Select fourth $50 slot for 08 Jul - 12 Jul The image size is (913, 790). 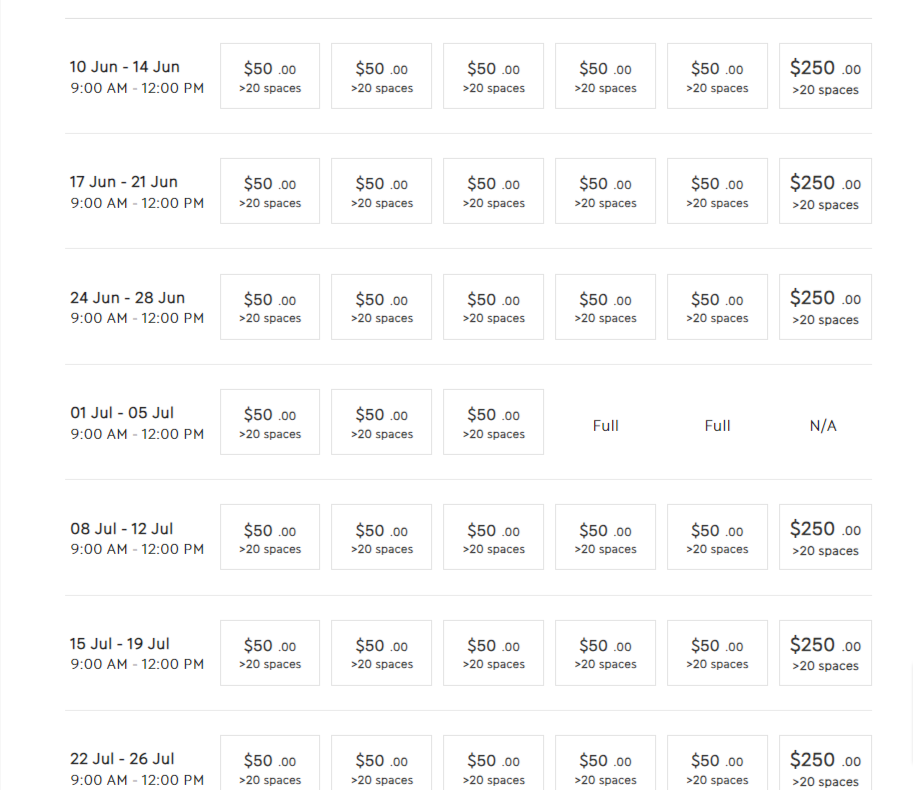pyautogui.click(x=605, y=537)
